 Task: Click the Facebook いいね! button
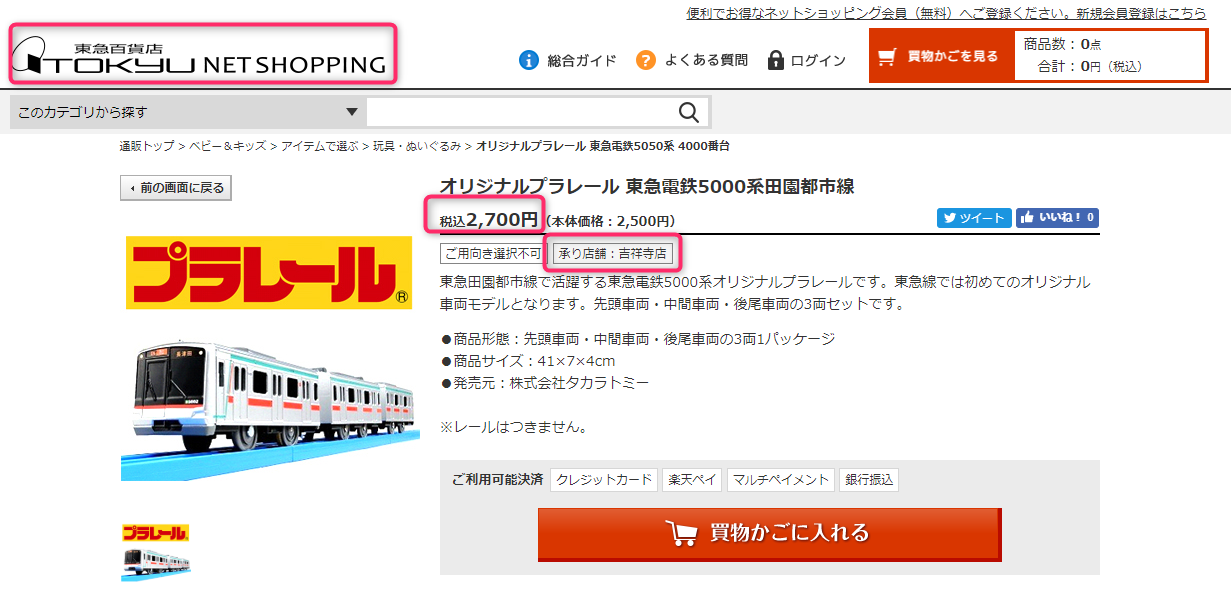(1058, 217)
